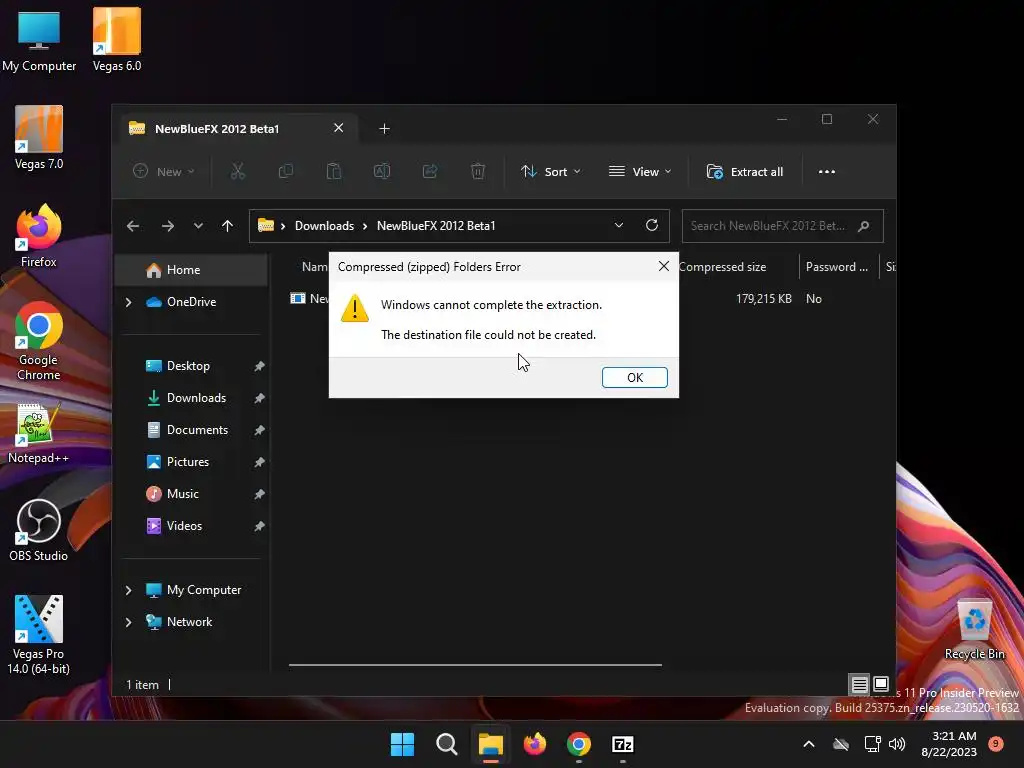Image resolution: width=1024 pixels, height=768 pixels.
Task: Click the Rename icon in Explorer toolbar
Action: [382, 172]
